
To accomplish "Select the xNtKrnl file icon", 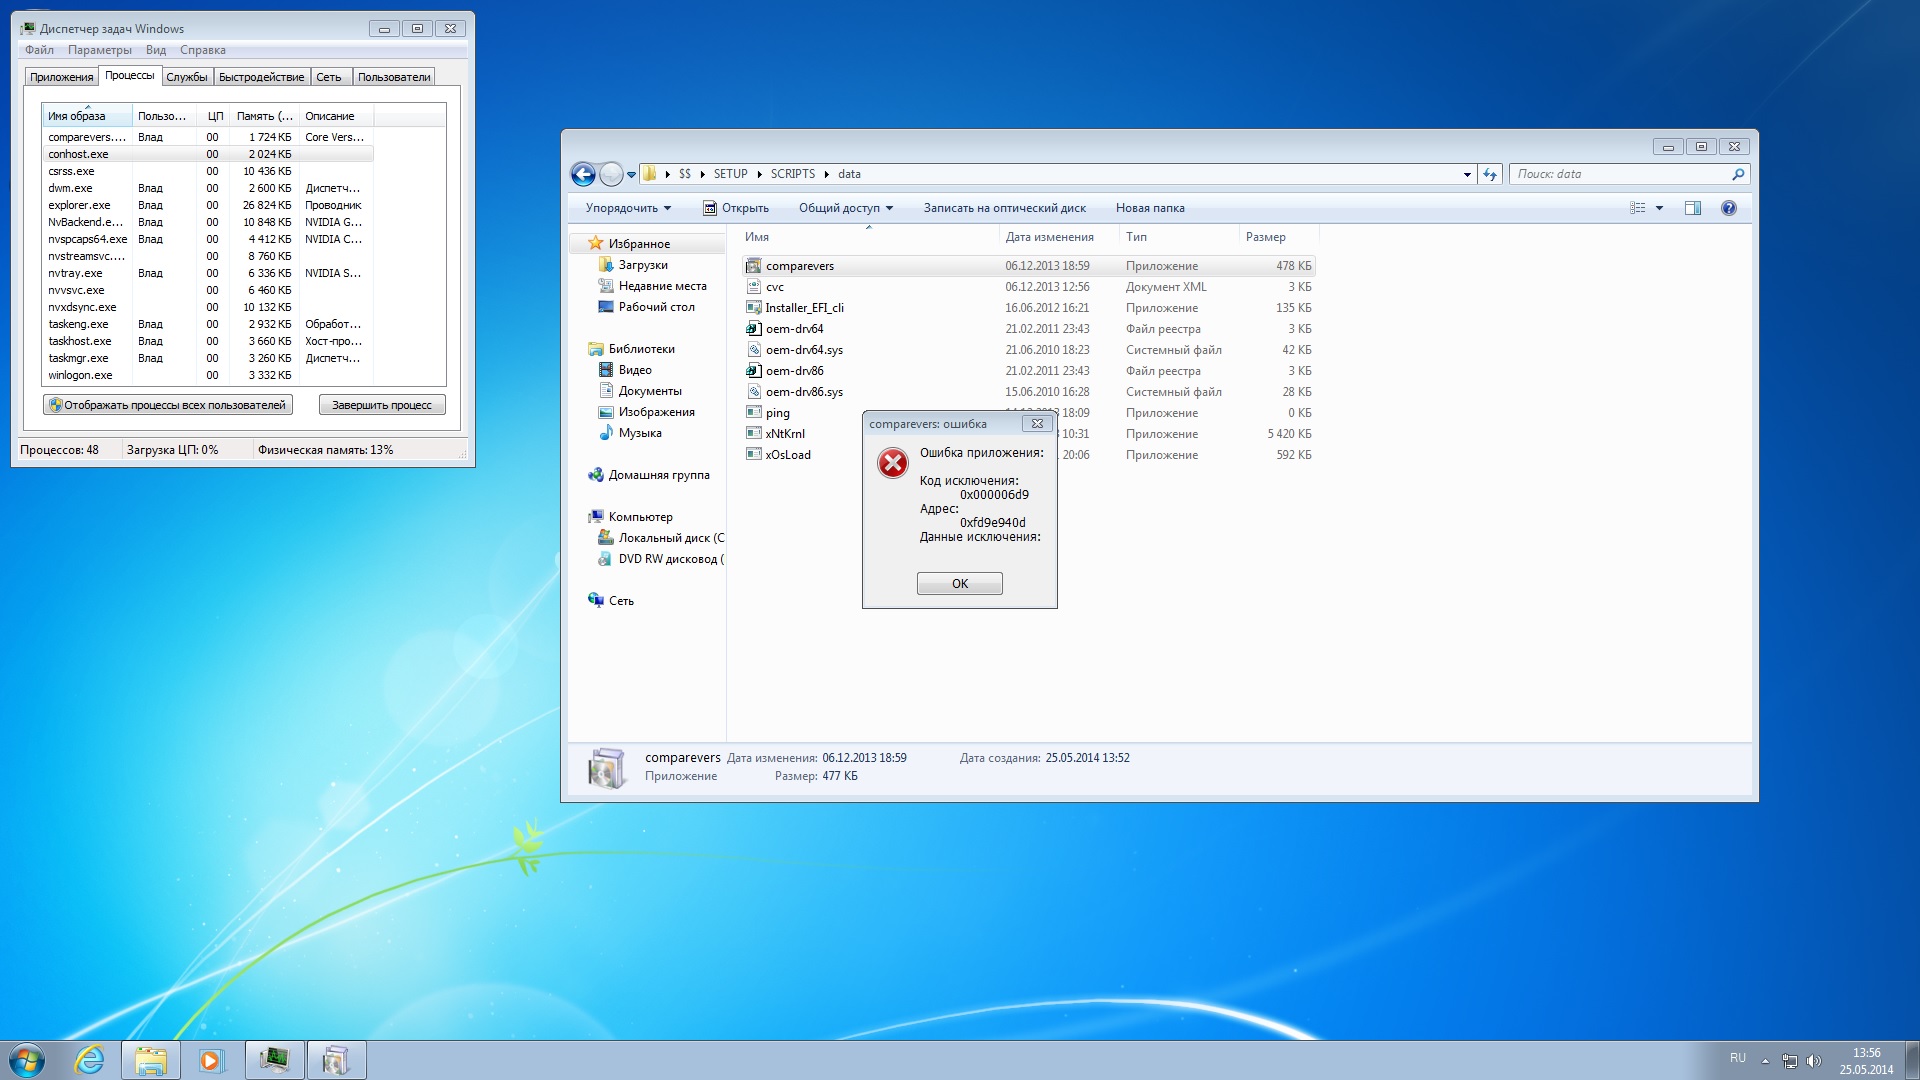I will tap(753, 434).
